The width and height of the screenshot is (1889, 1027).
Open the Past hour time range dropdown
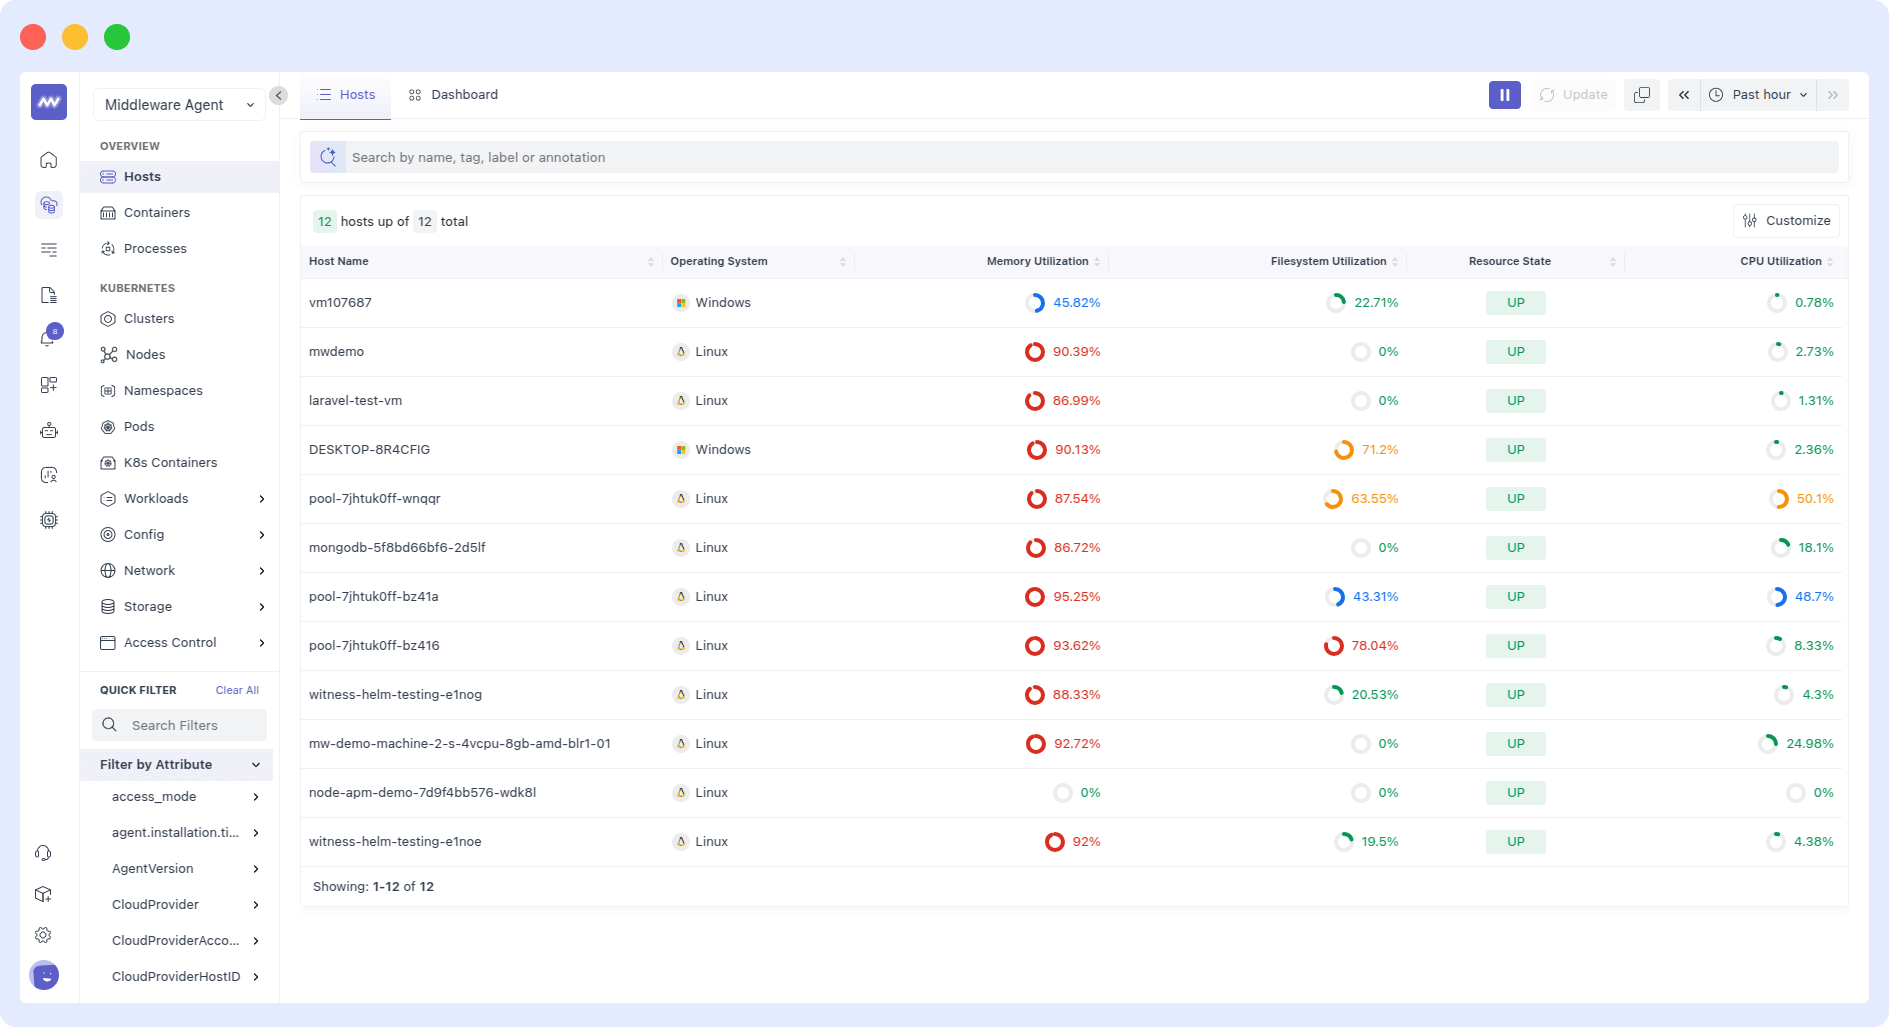click(1760, 95)
